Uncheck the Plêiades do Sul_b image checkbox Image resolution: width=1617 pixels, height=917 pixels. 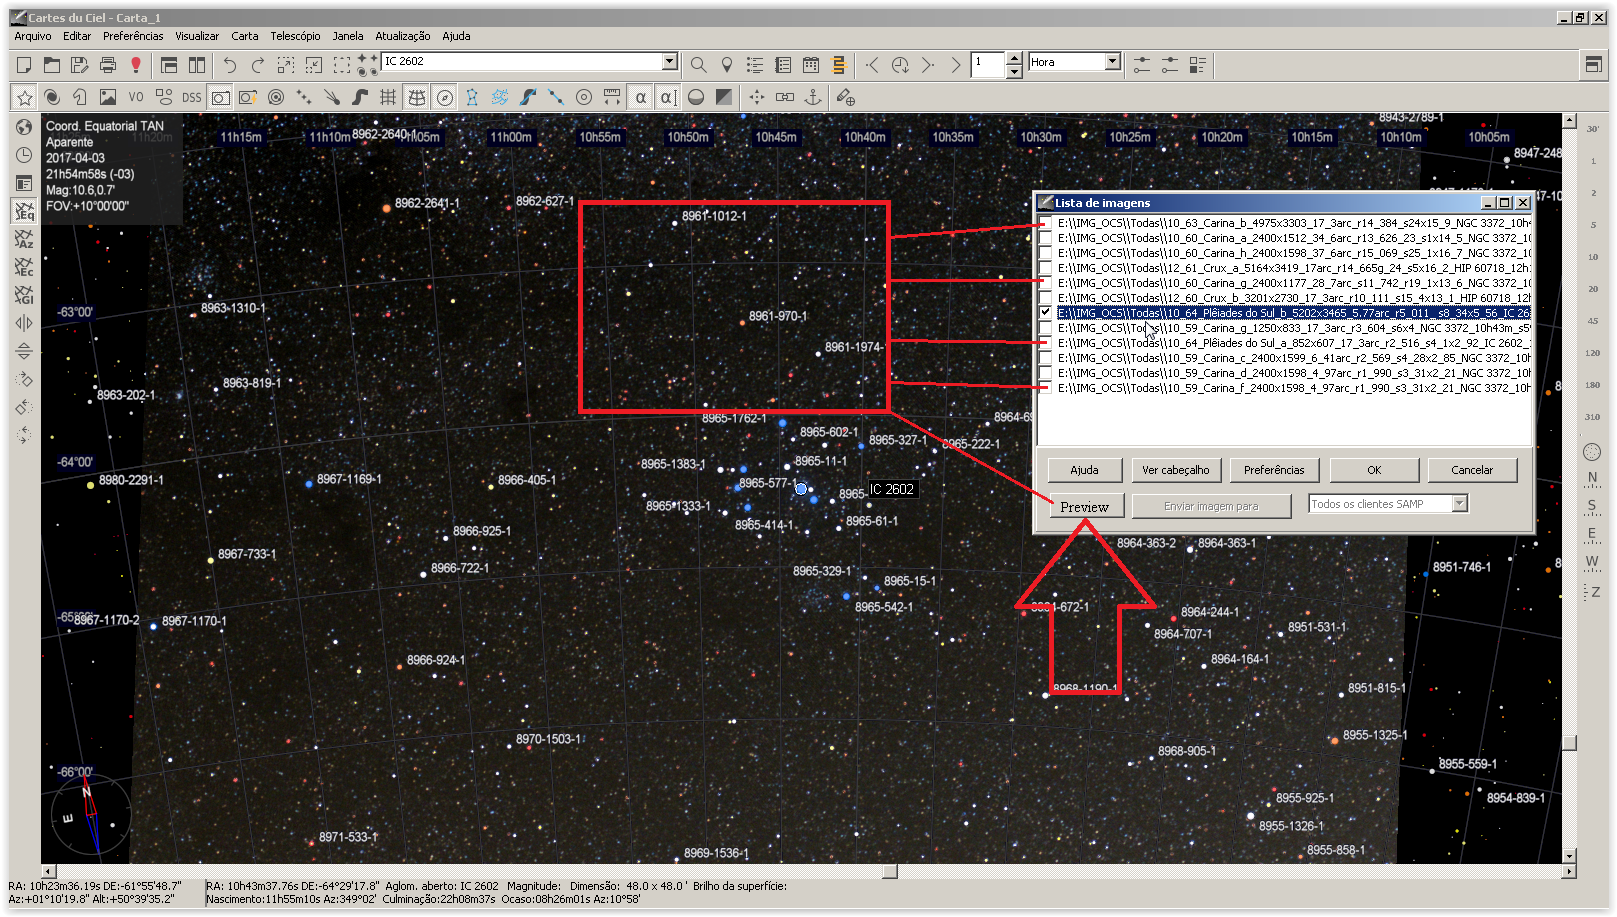(1046, 313)
